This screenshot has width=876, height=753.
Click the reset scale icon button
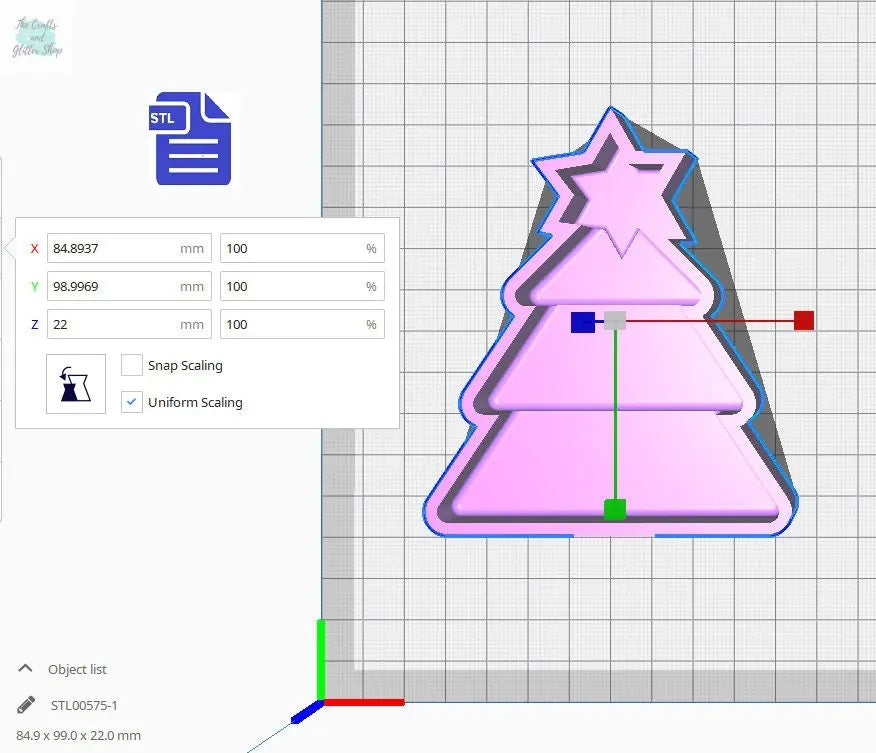(75, 383)
